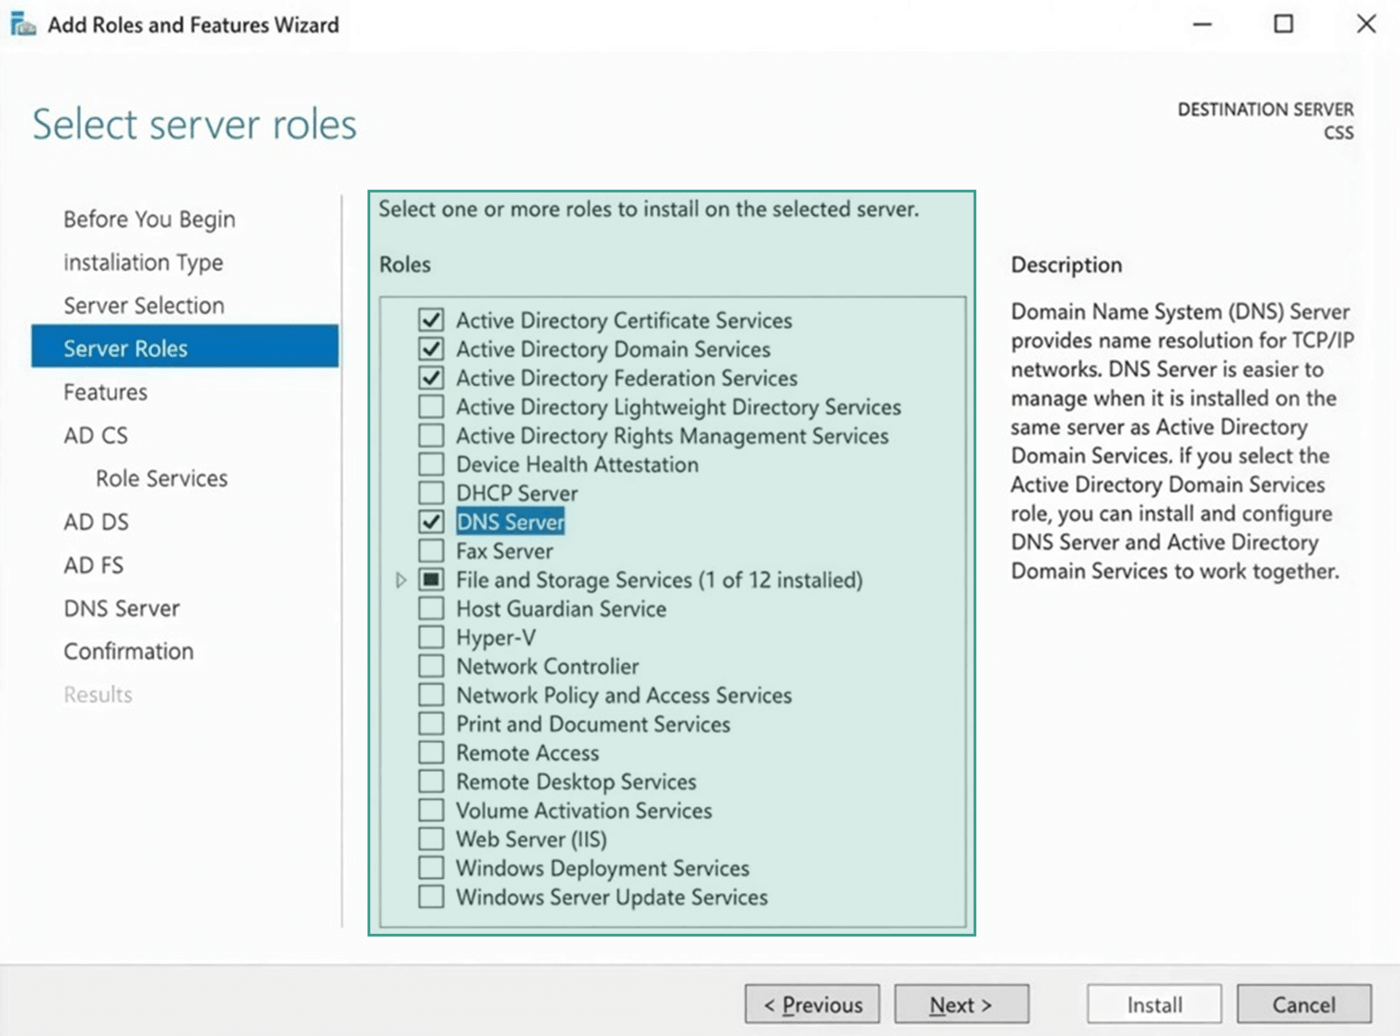
Task: Cancel the wizard
Action: 1303,1005
